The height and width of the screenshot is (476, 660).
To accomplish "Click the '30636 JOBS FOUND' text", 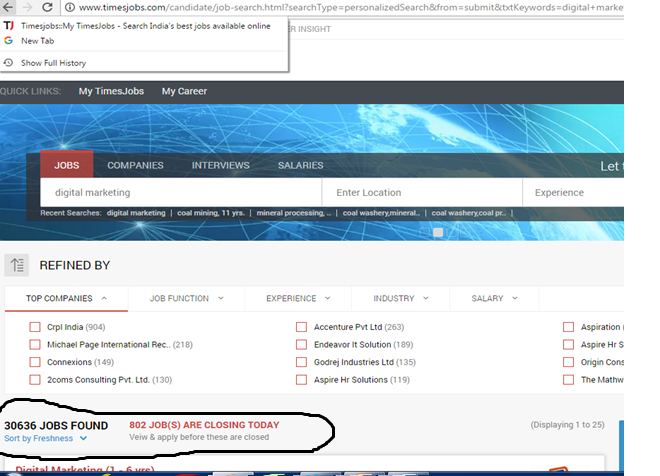I will pos(56,425).
